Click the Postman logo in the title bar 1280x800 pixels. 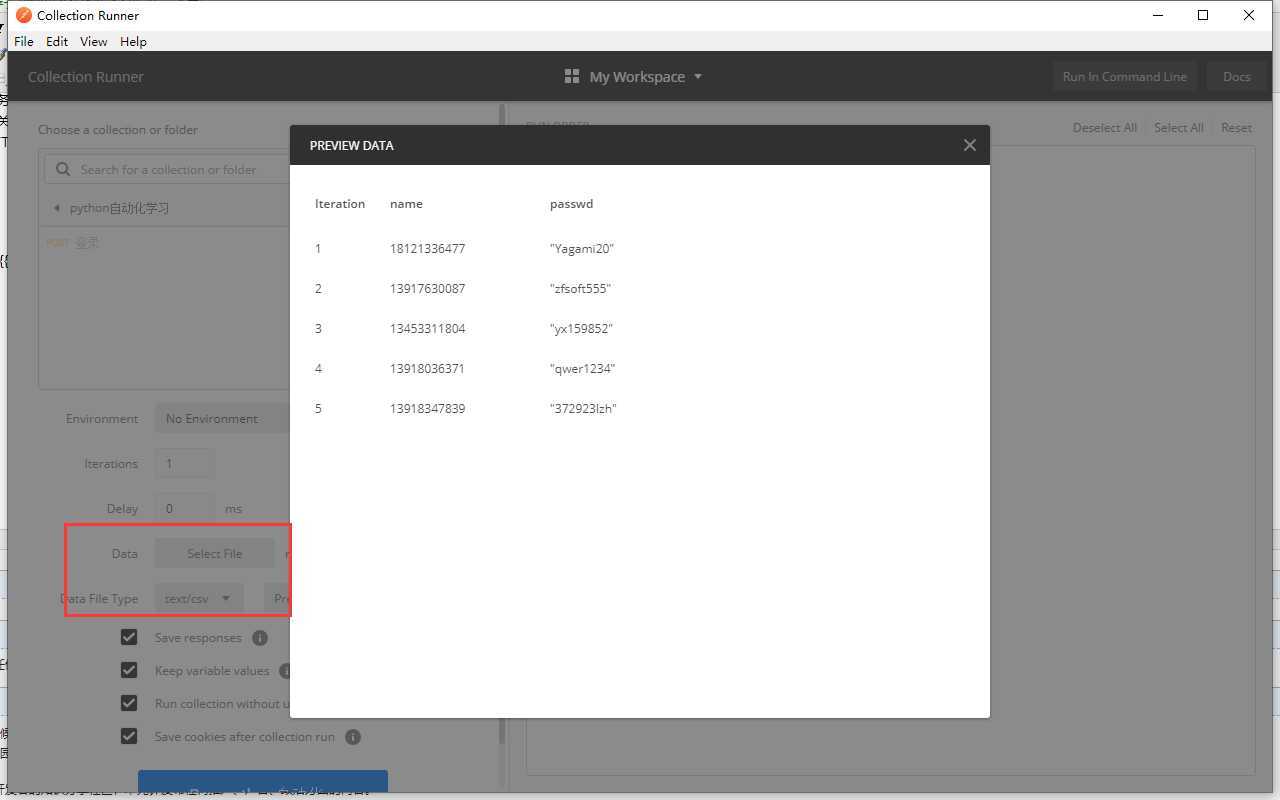(24, 15)
